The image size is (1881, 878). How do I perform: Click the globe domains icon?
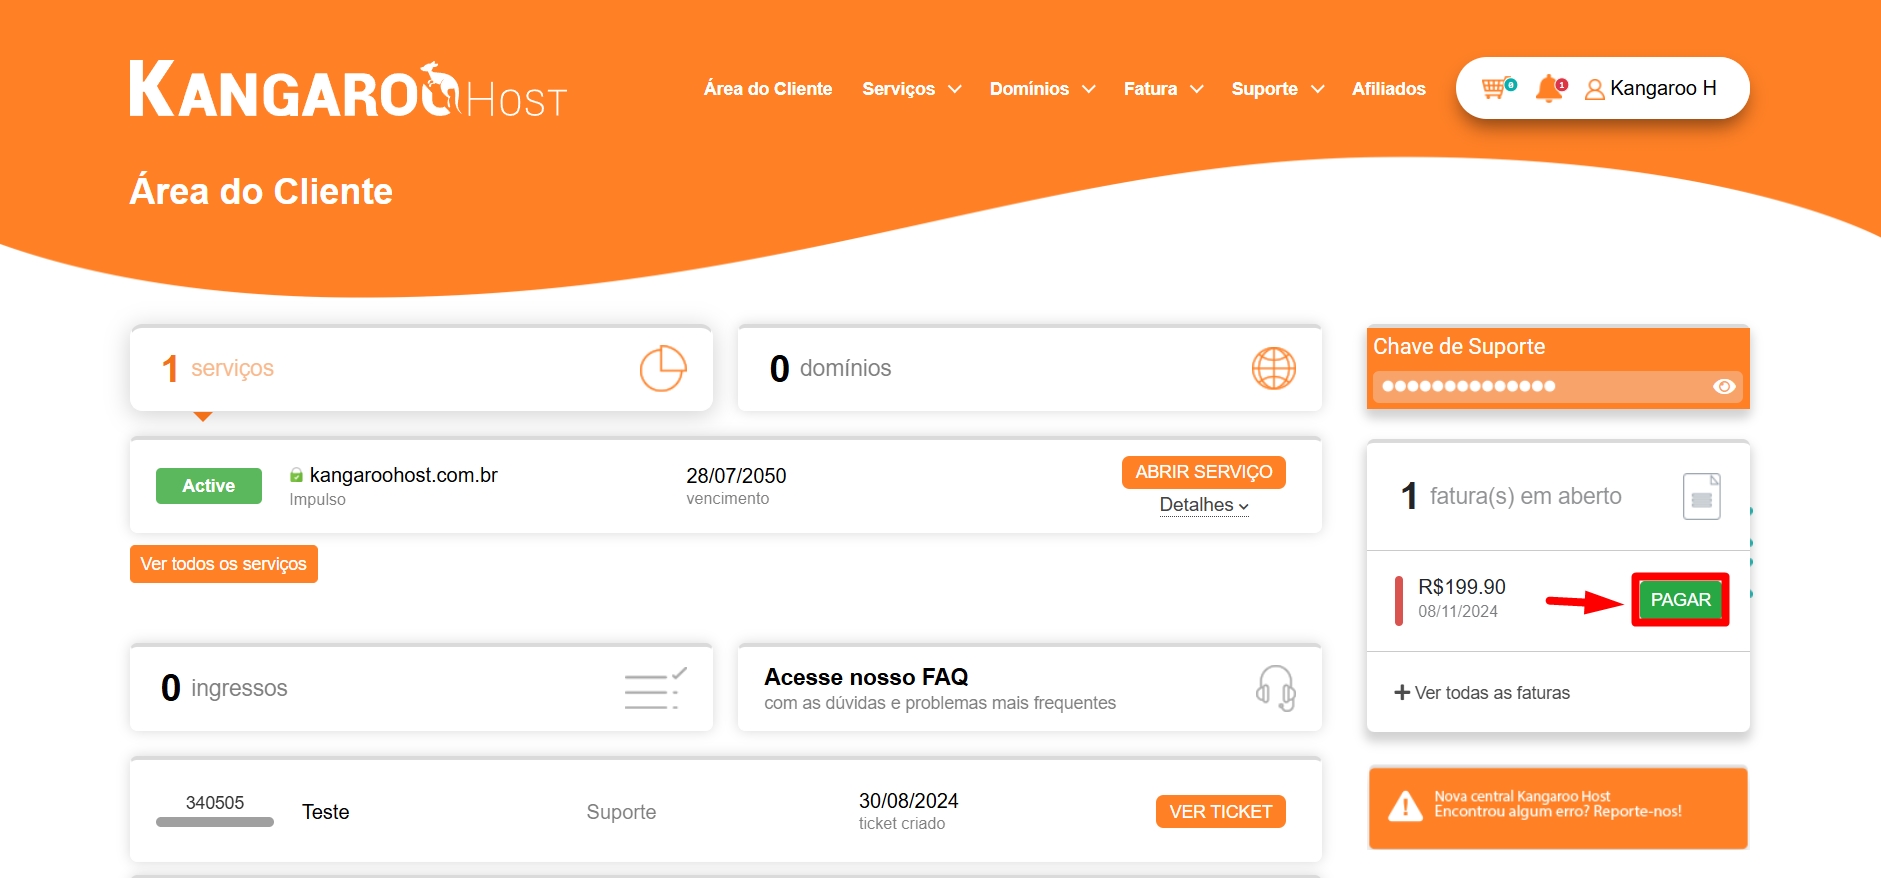[1273, 369]
